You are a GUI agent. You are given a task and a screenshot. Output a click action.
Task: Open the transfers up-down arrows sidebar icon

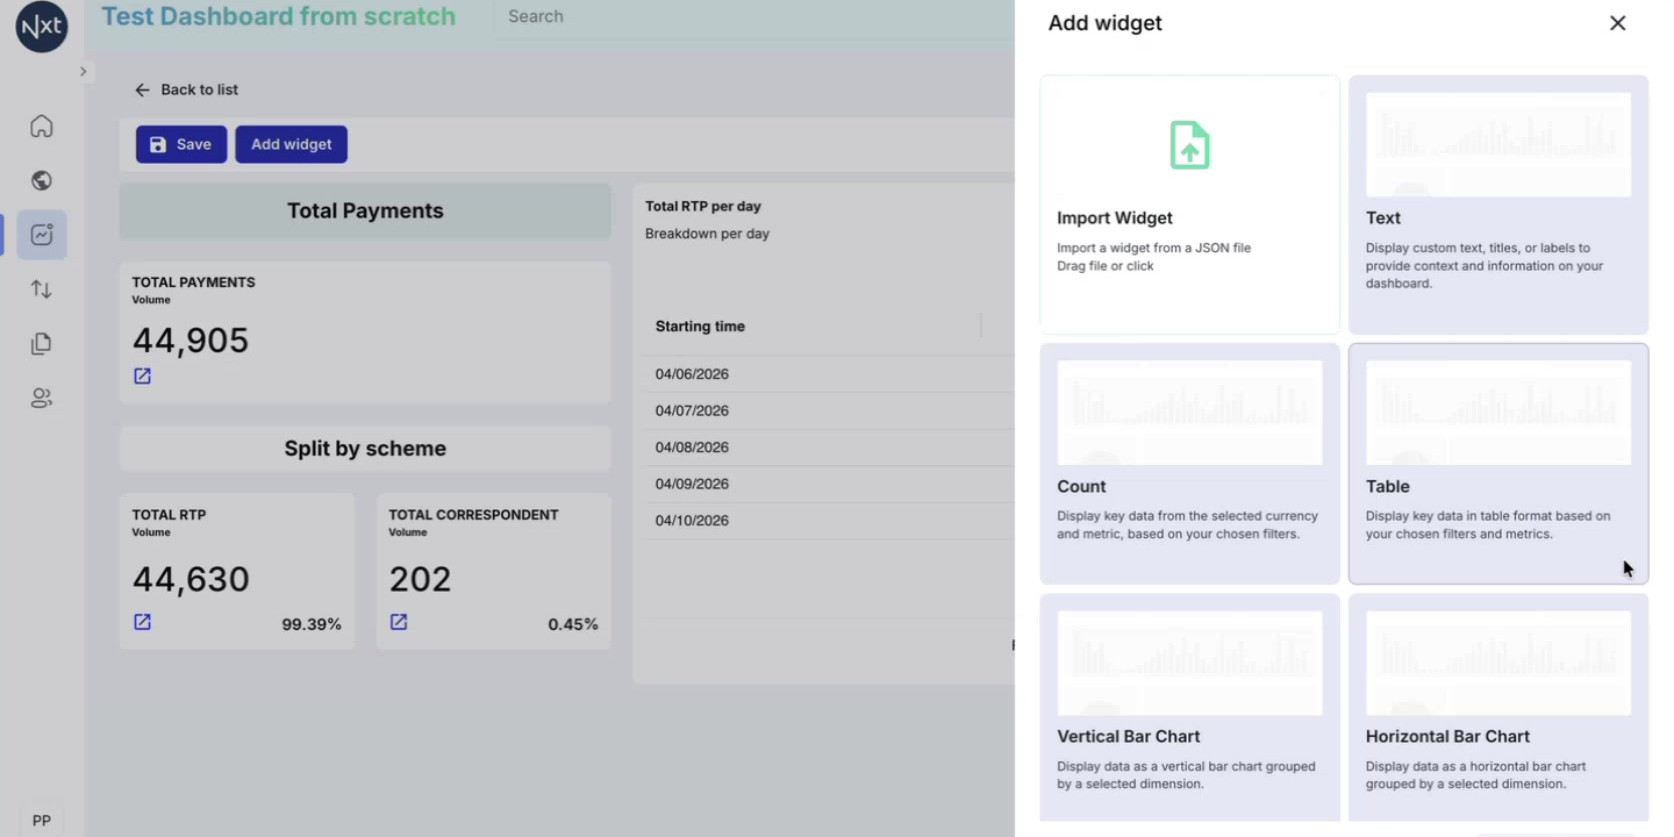click(x=41, y=289)
